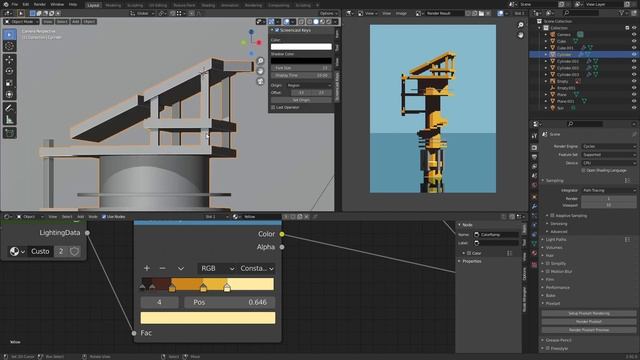
Task: Select the Measure tool in viewport toolbar
Action: (x=9, y=120)
